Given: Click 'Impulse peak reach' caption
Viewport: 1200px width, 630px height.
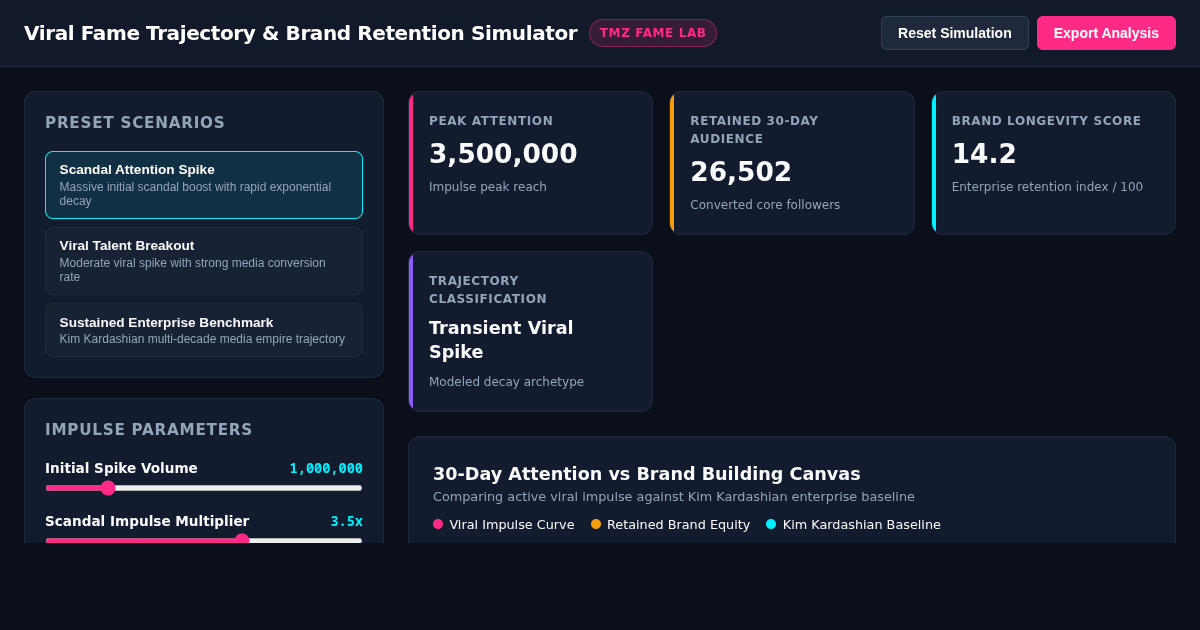Looking at the screenshot, I should [488, 187].
